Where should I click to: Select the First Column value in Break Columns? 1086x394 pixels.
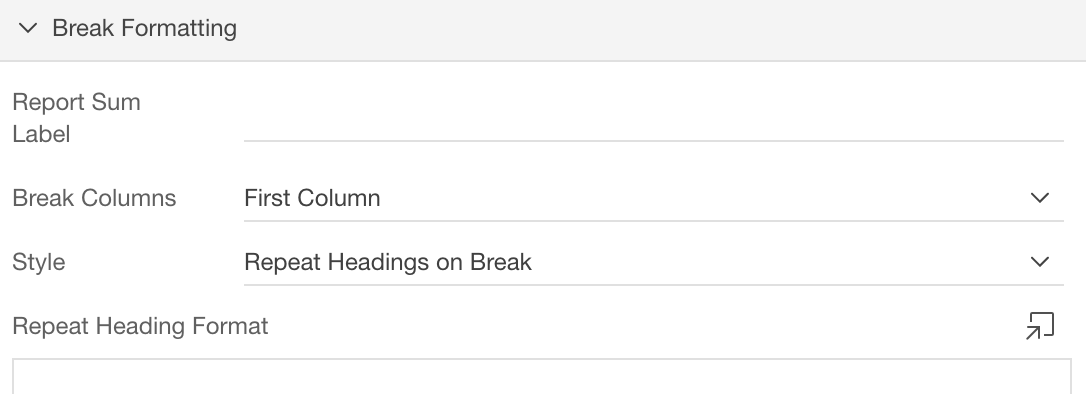pos(312,198)
